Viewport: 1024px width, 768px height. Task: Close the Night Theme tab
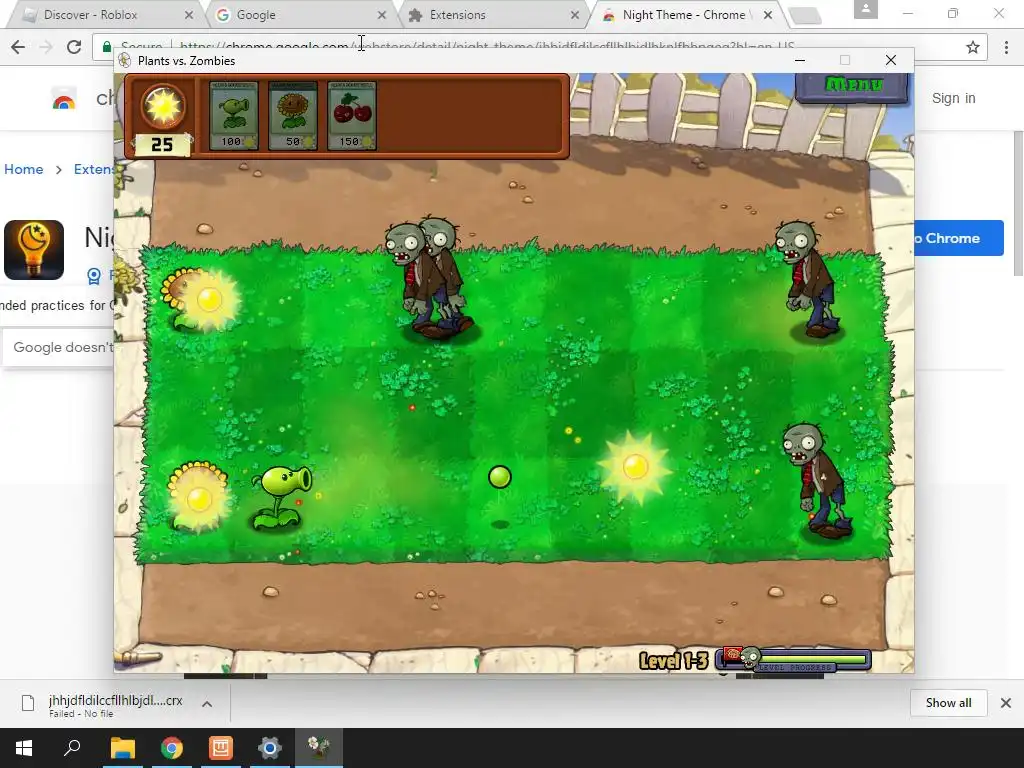[768, 15]
